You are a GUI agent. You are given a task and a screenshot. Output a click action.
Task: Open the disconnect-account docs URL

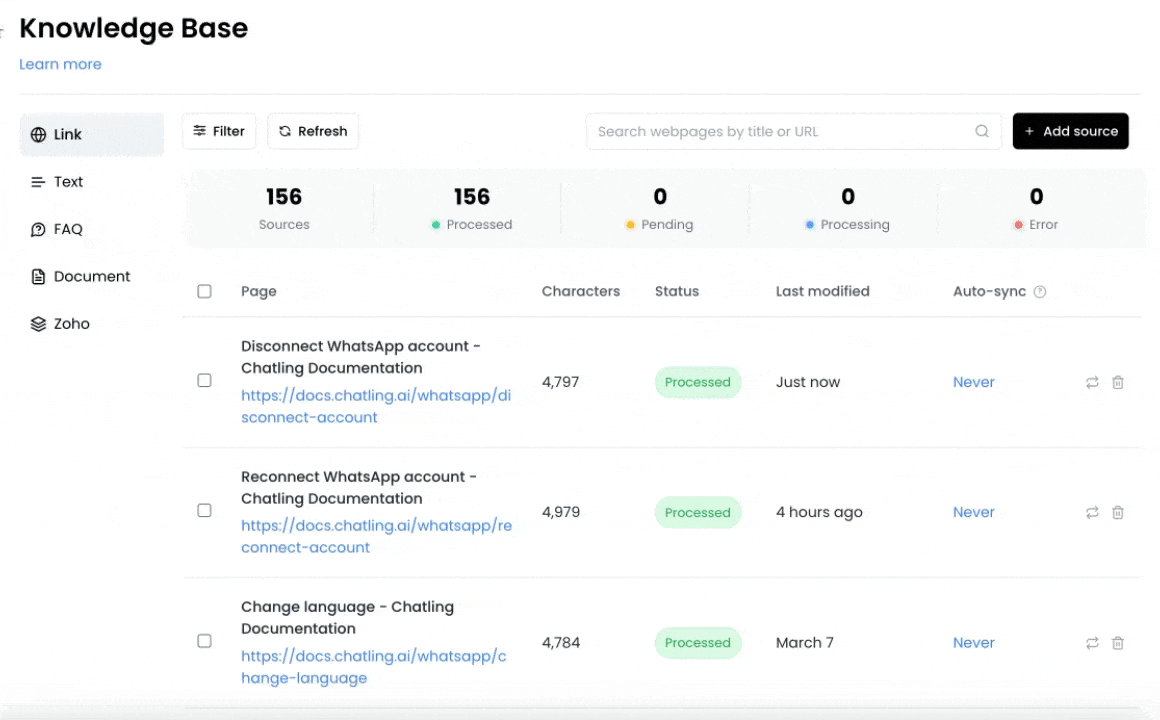[x=376, y=406]
